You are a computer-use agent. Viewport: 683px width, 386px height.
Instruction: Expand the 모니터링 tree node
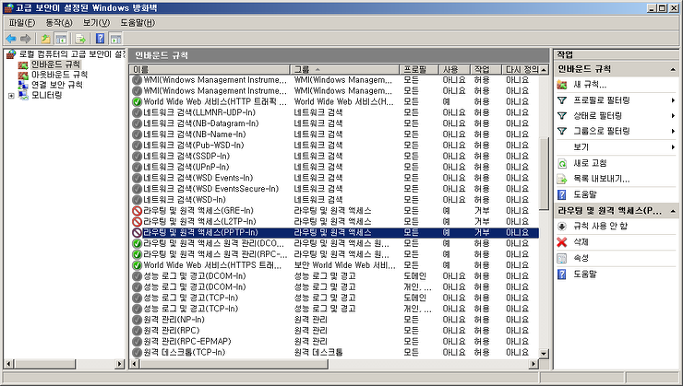point(11,96)
